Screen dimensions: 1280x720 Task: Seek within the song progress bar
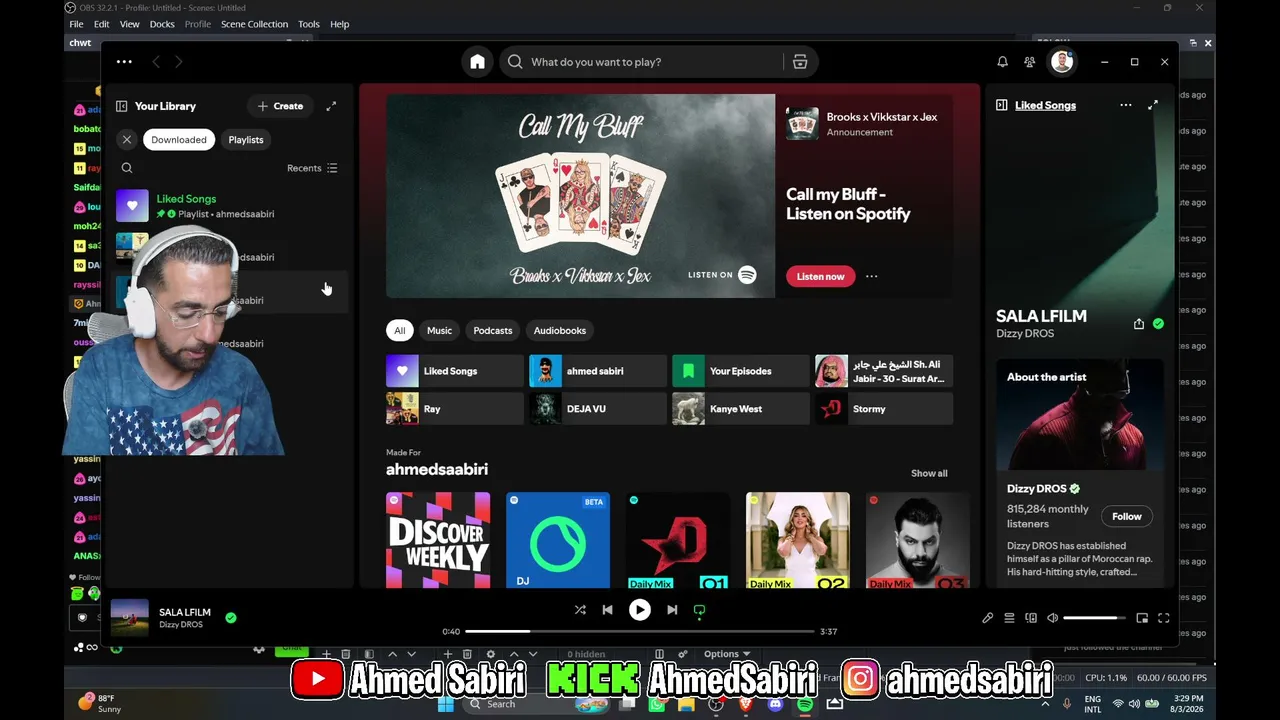640,632
